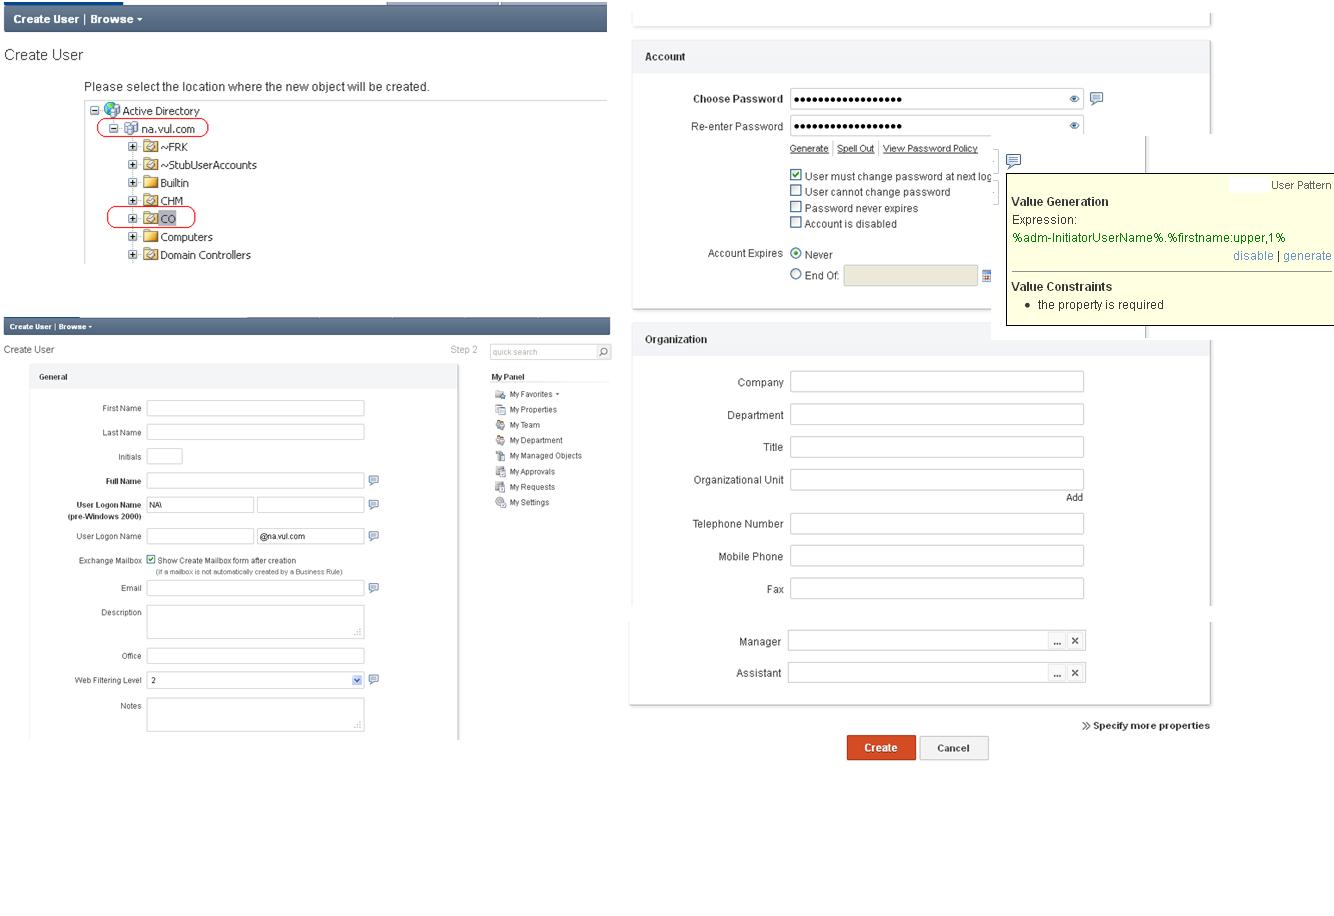Open pattern icon next to pre-Windows 2000 logon name
The image size is (1334, 916).
(374, 504)
